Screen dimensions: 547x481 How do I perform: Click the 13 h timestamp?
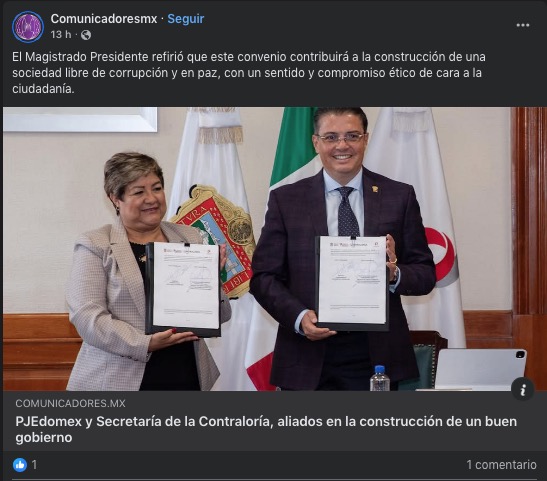point(61,35)
